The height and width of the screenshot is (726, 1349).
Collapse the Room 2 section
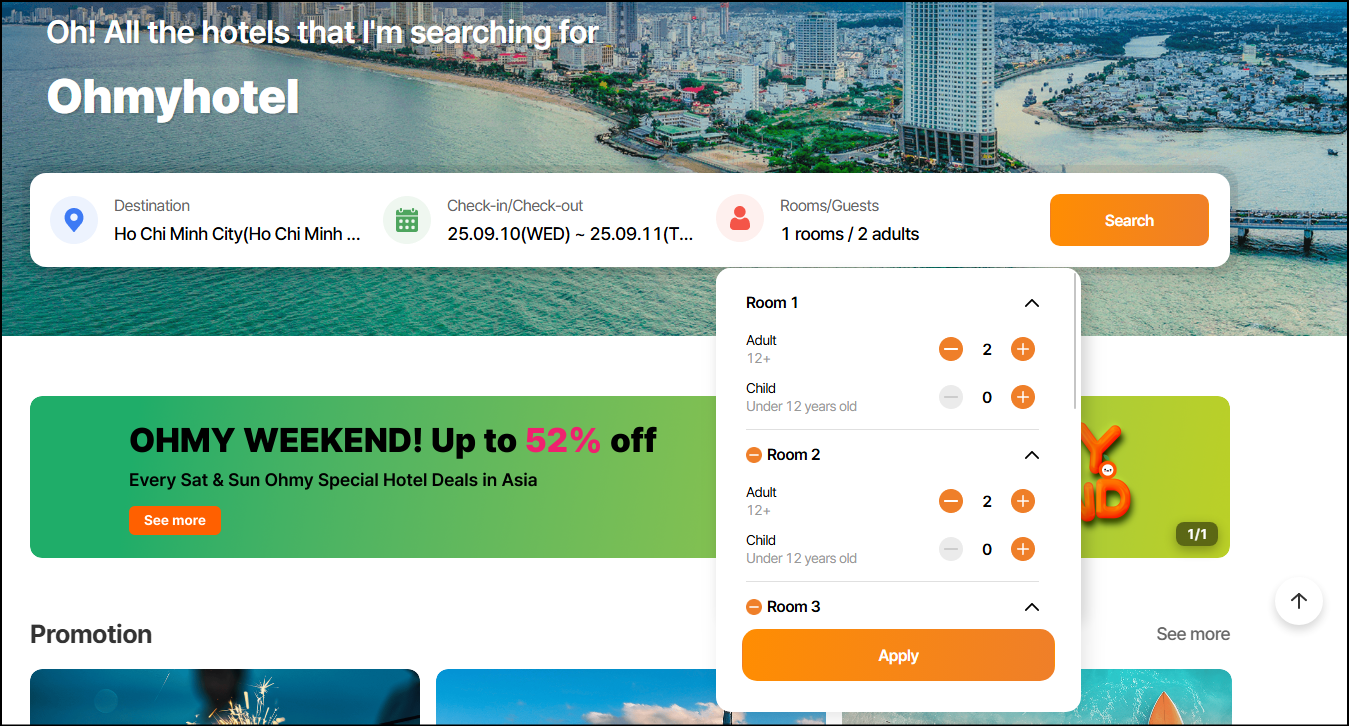pyautogui.click(x=1032, y=455)
